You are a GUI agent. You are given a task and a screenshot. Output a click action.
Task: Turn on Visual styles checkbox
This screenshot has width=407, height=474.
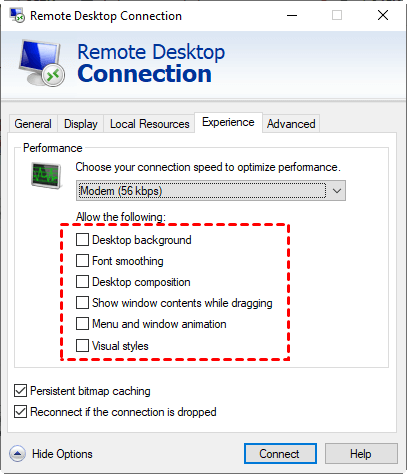click(82, 346)
